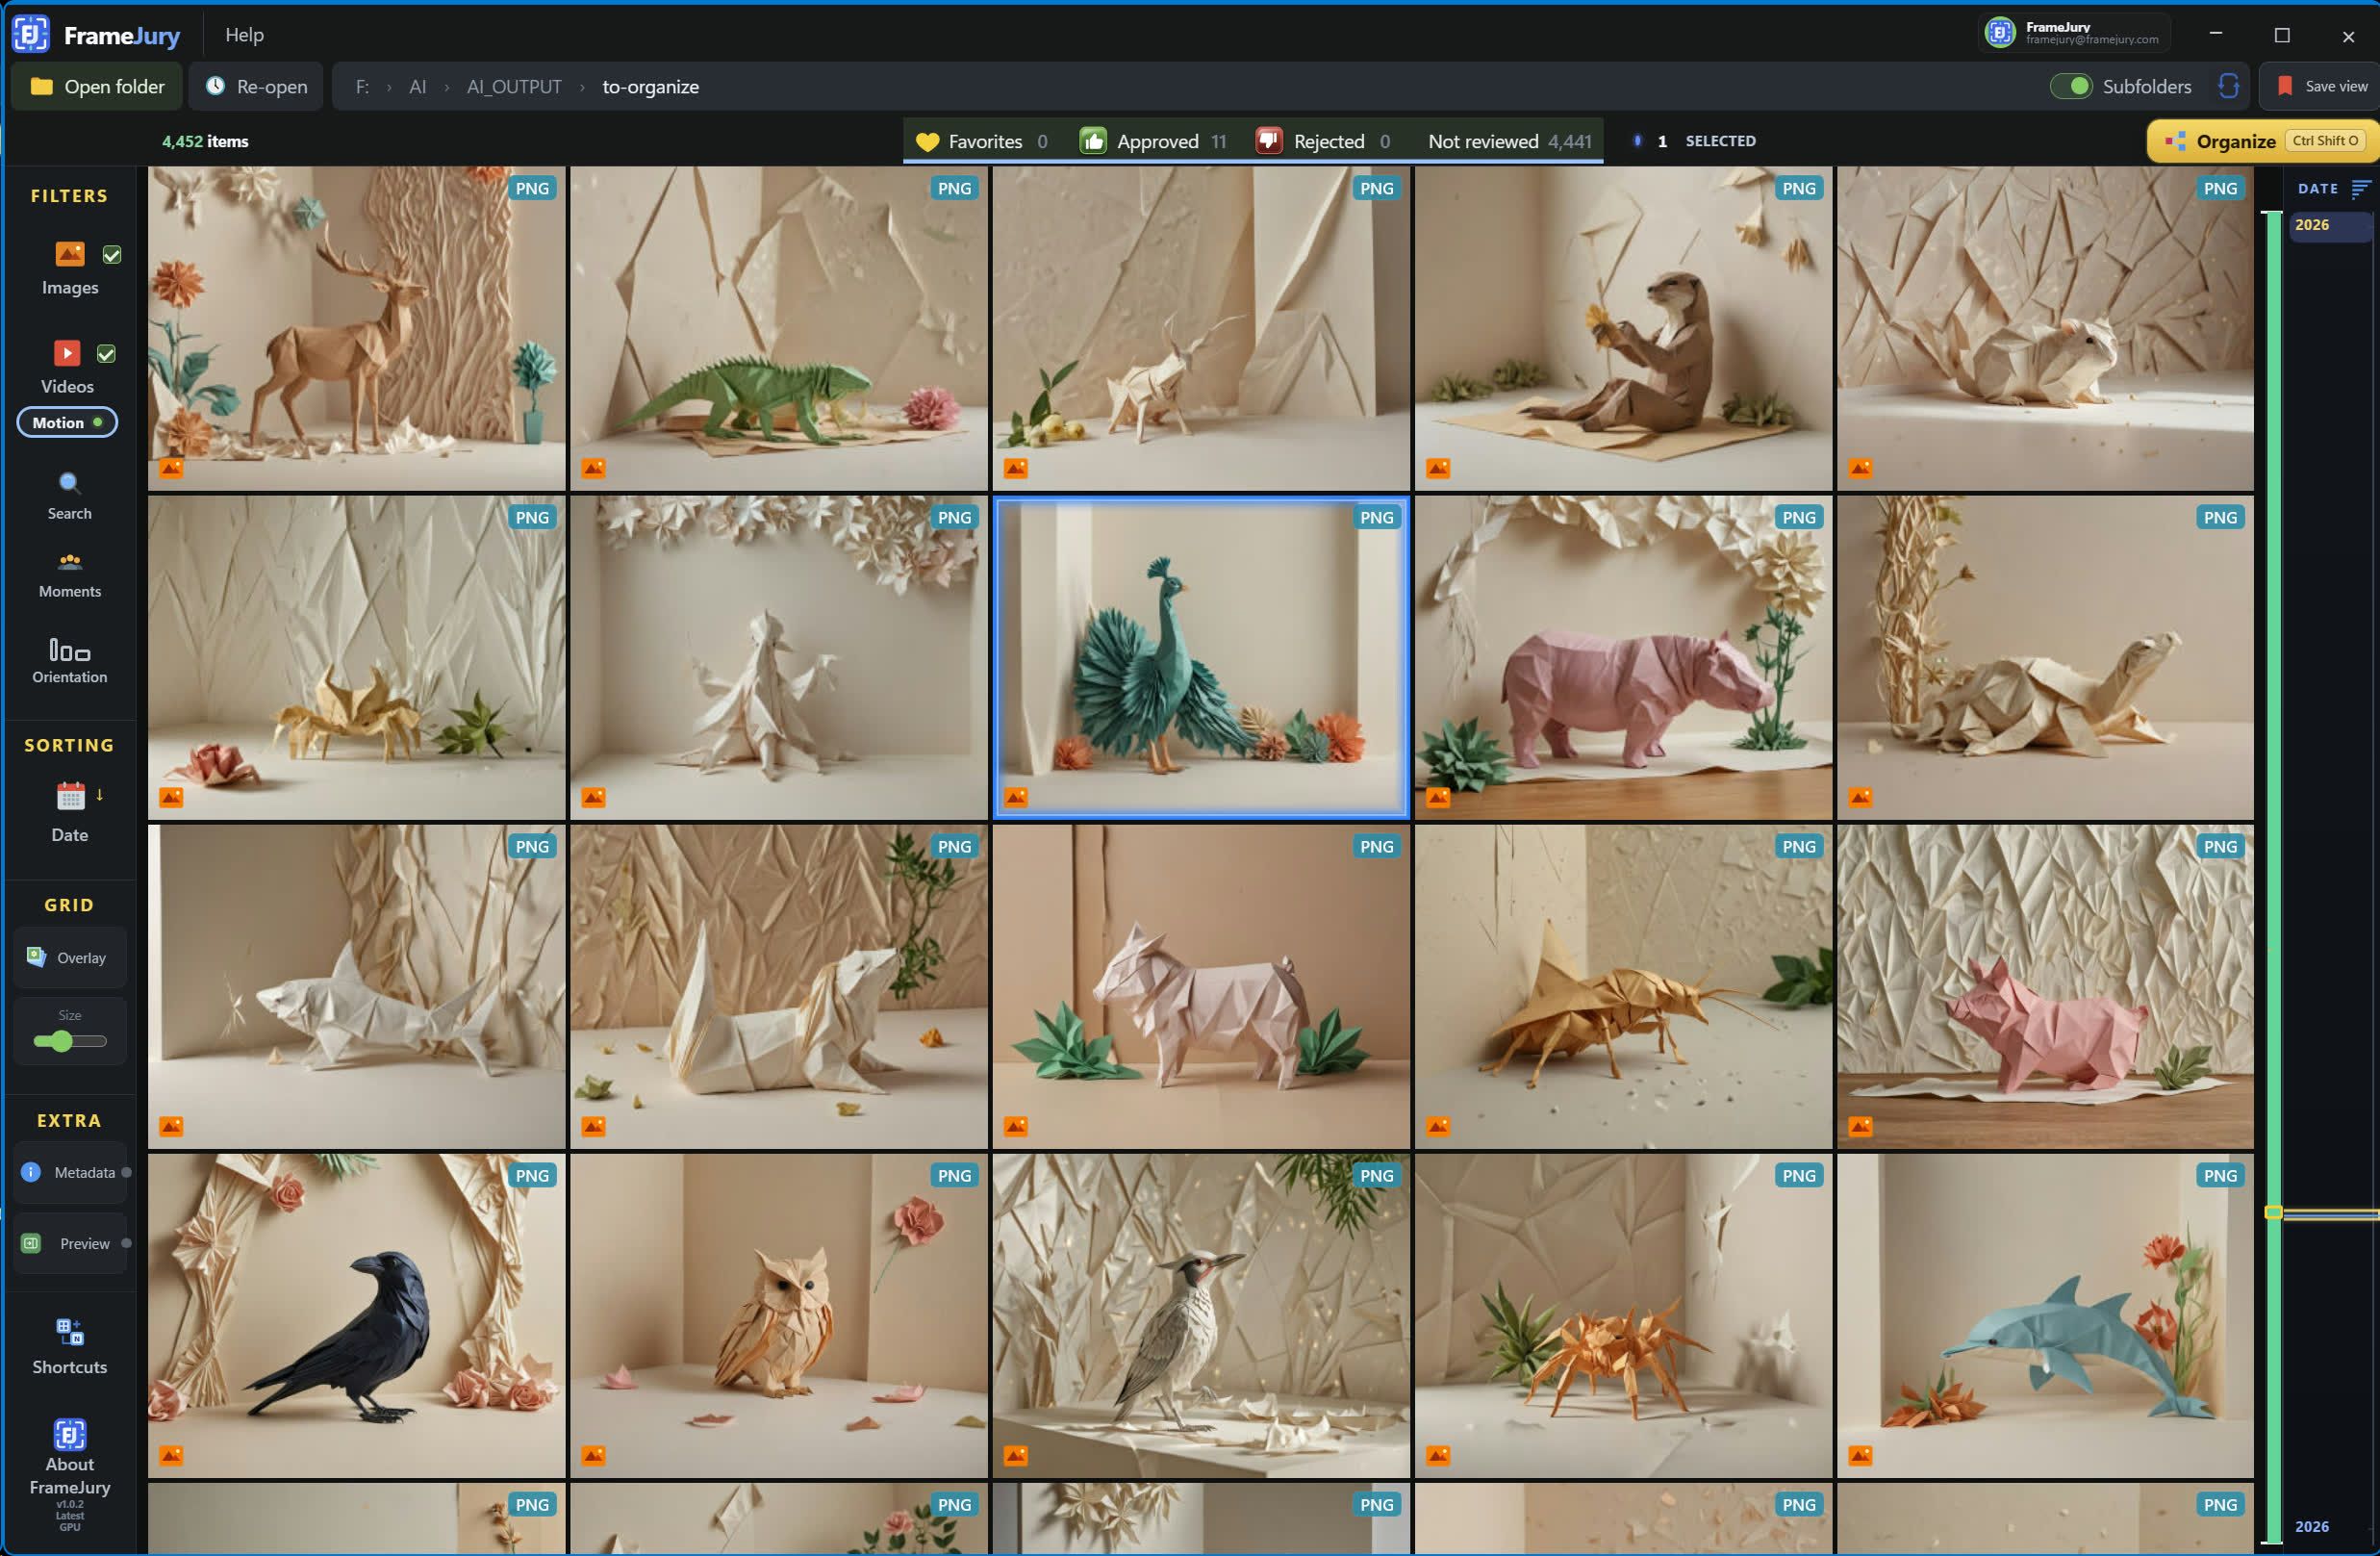The image size is (2380, 1556).
Task: Select the green origami lizard thumbnail
Action: click(778, 328)
